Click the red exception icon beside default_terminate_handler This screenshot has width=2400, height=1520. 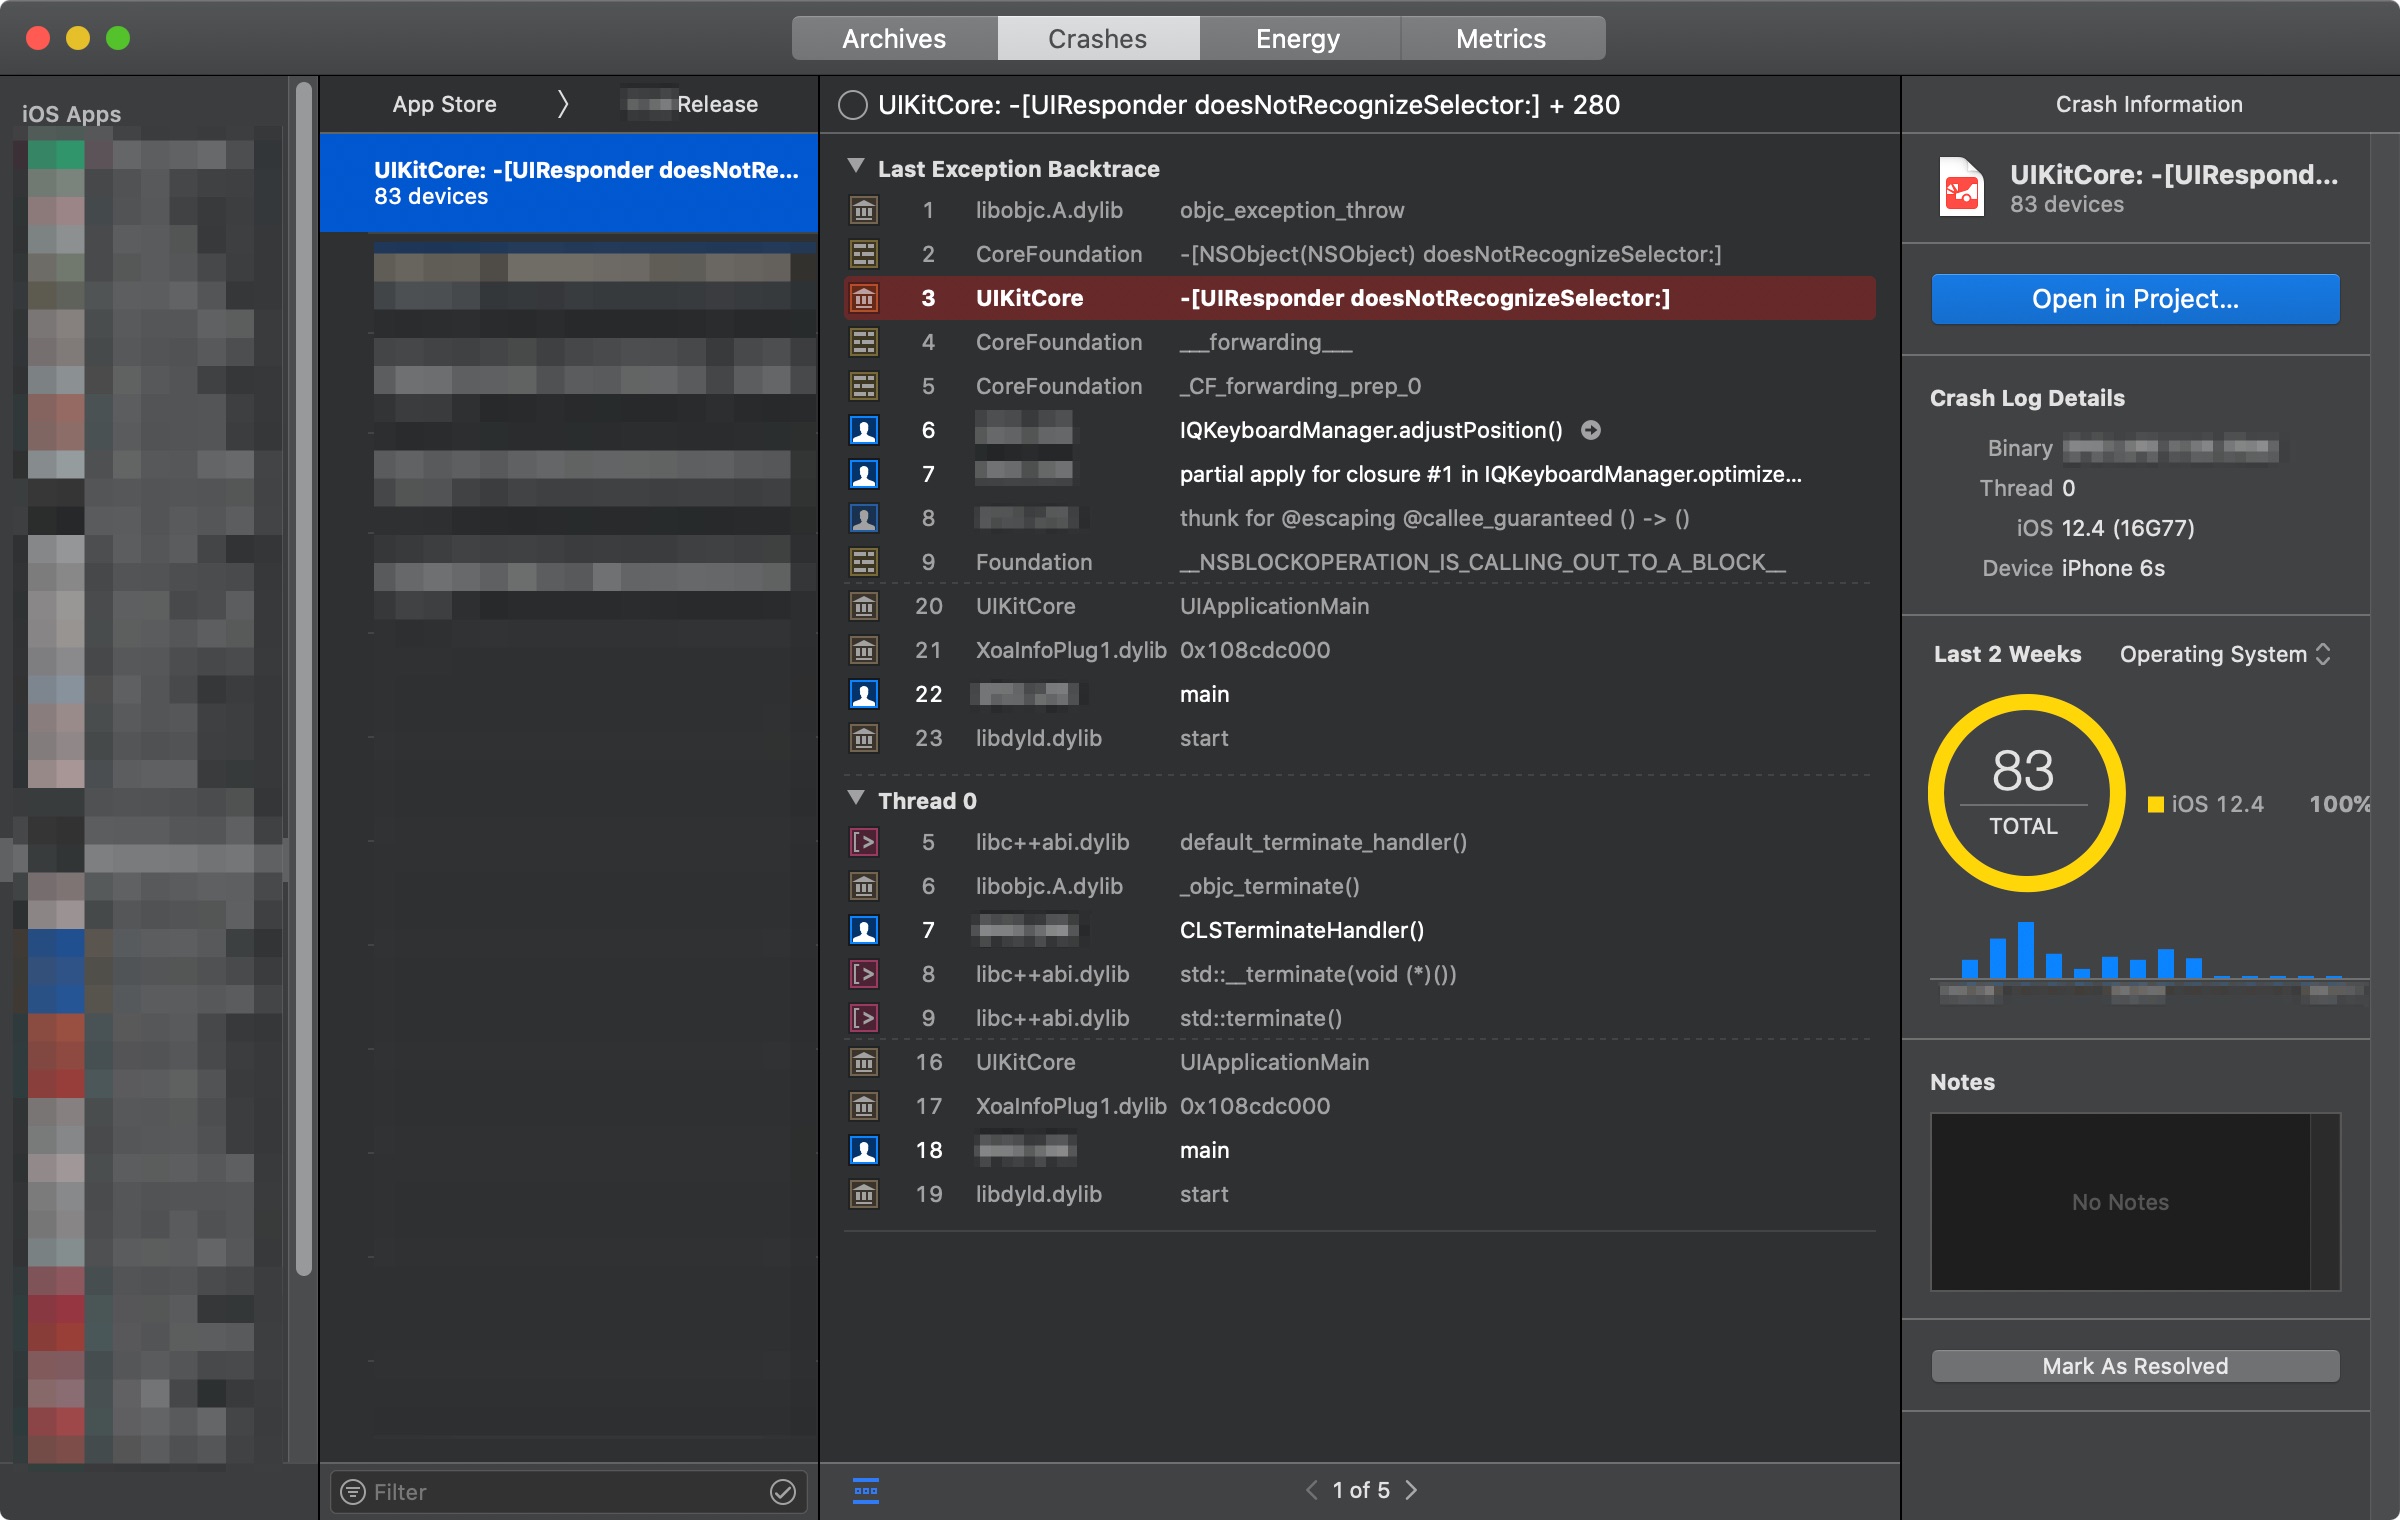864,842
